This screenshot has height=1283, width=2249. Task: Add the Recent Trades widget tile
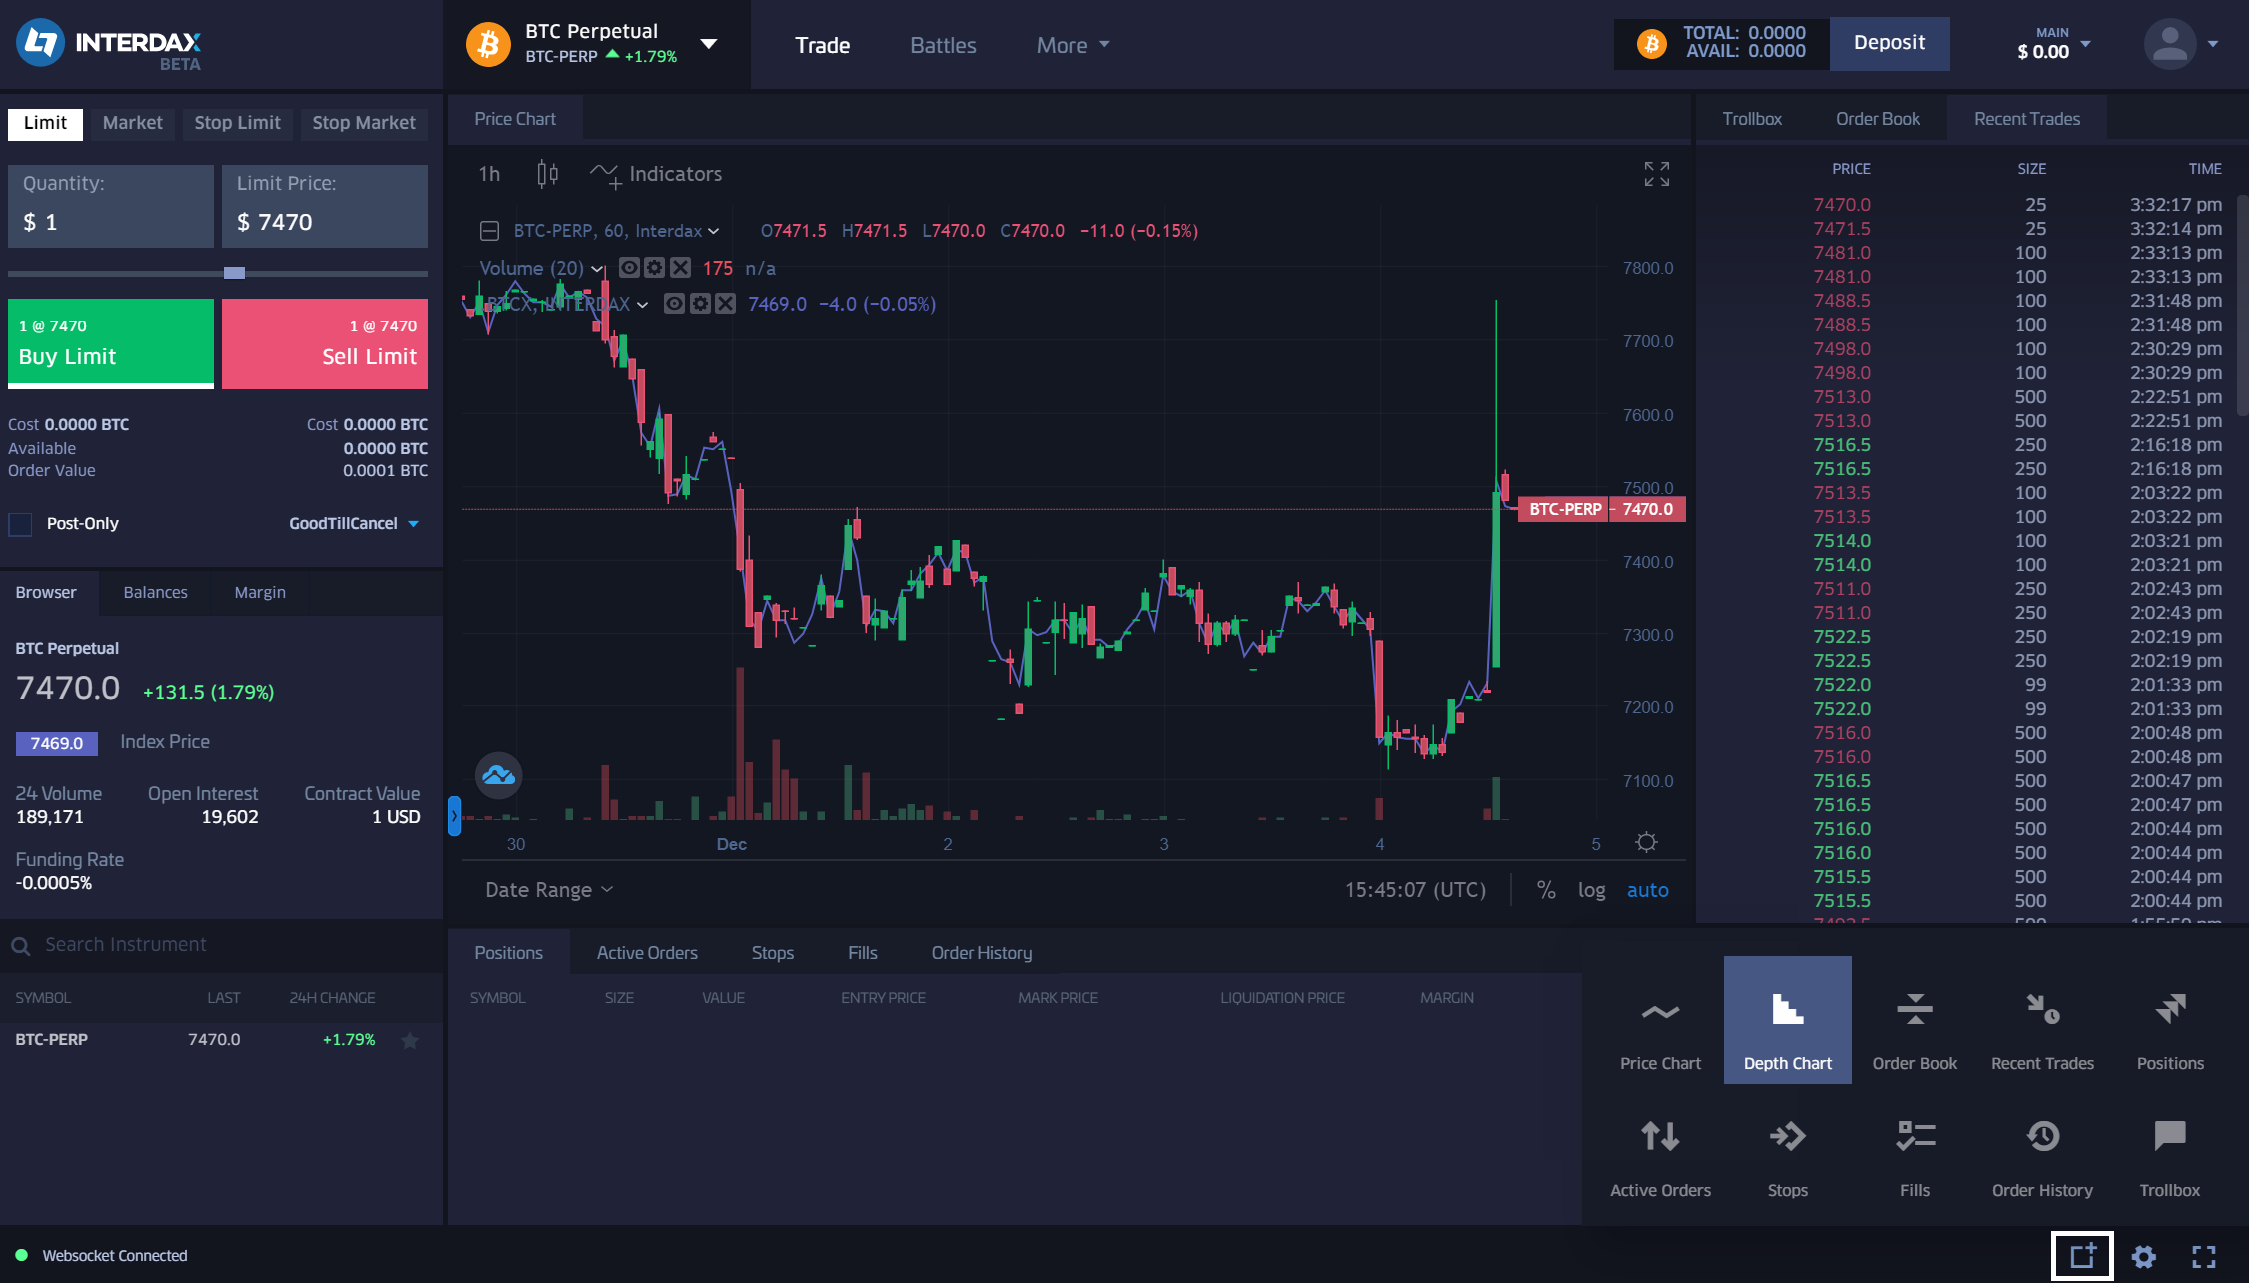2042,1020
